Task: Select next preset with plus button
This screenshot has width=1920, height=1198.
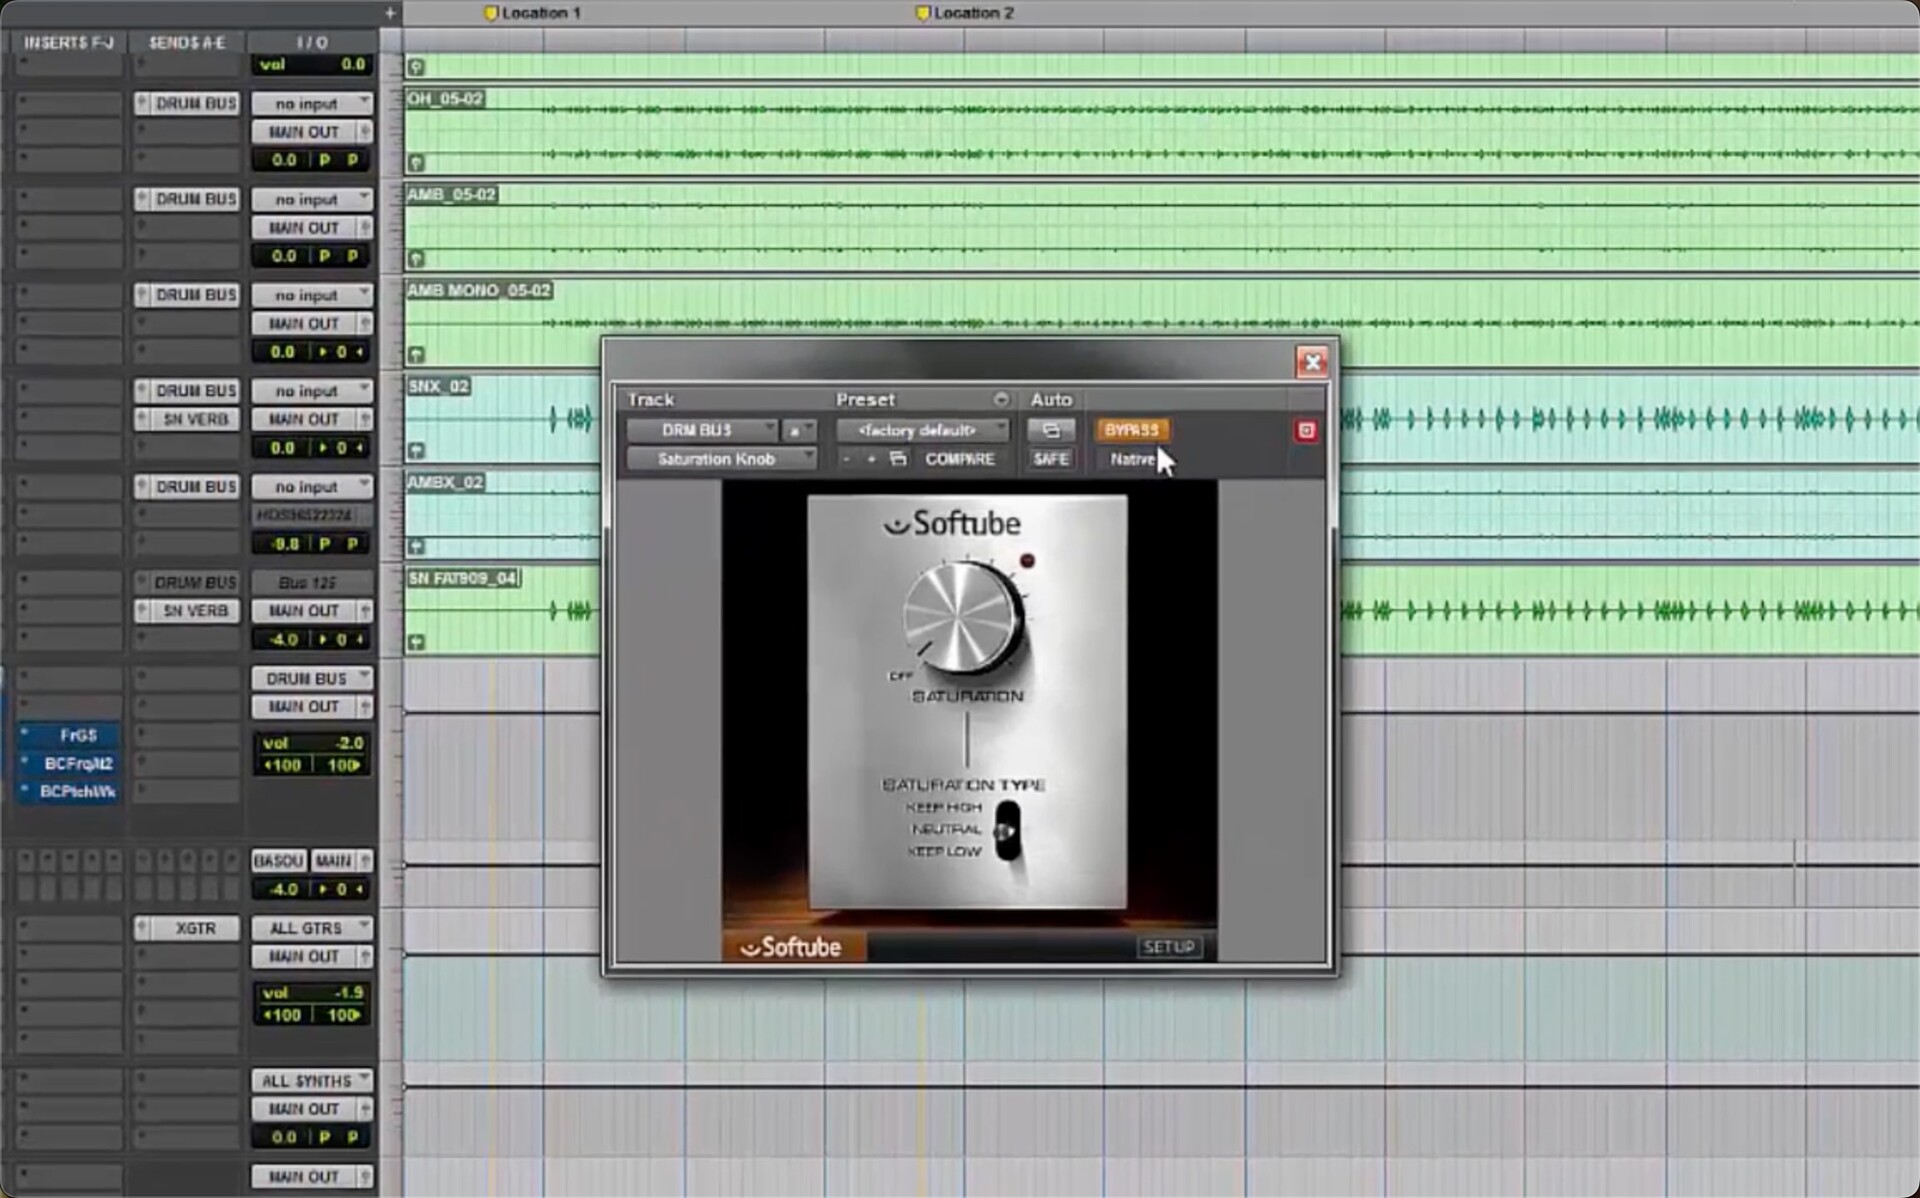Action: pos(871,459)
